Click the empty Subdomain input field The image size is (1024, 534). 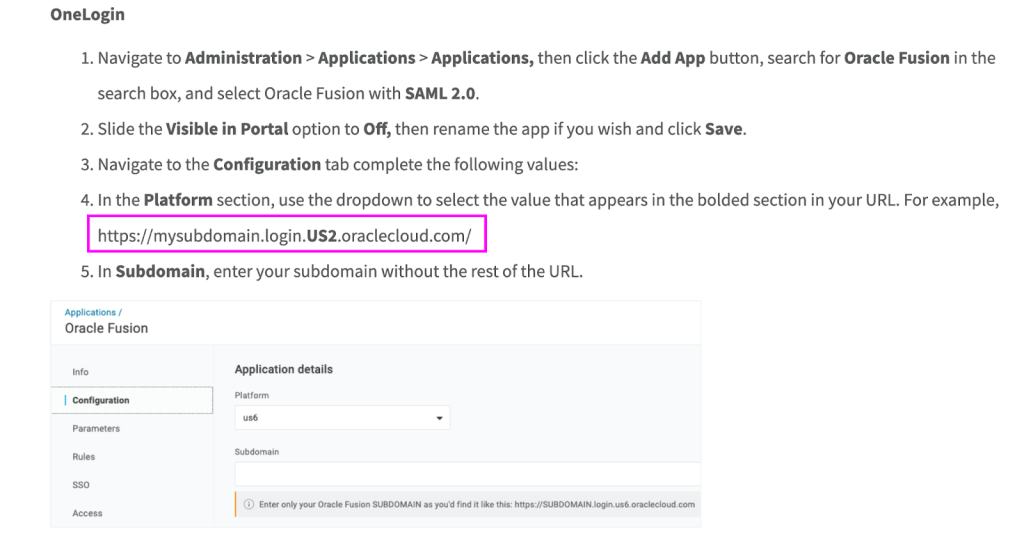(x=467, y=474)
